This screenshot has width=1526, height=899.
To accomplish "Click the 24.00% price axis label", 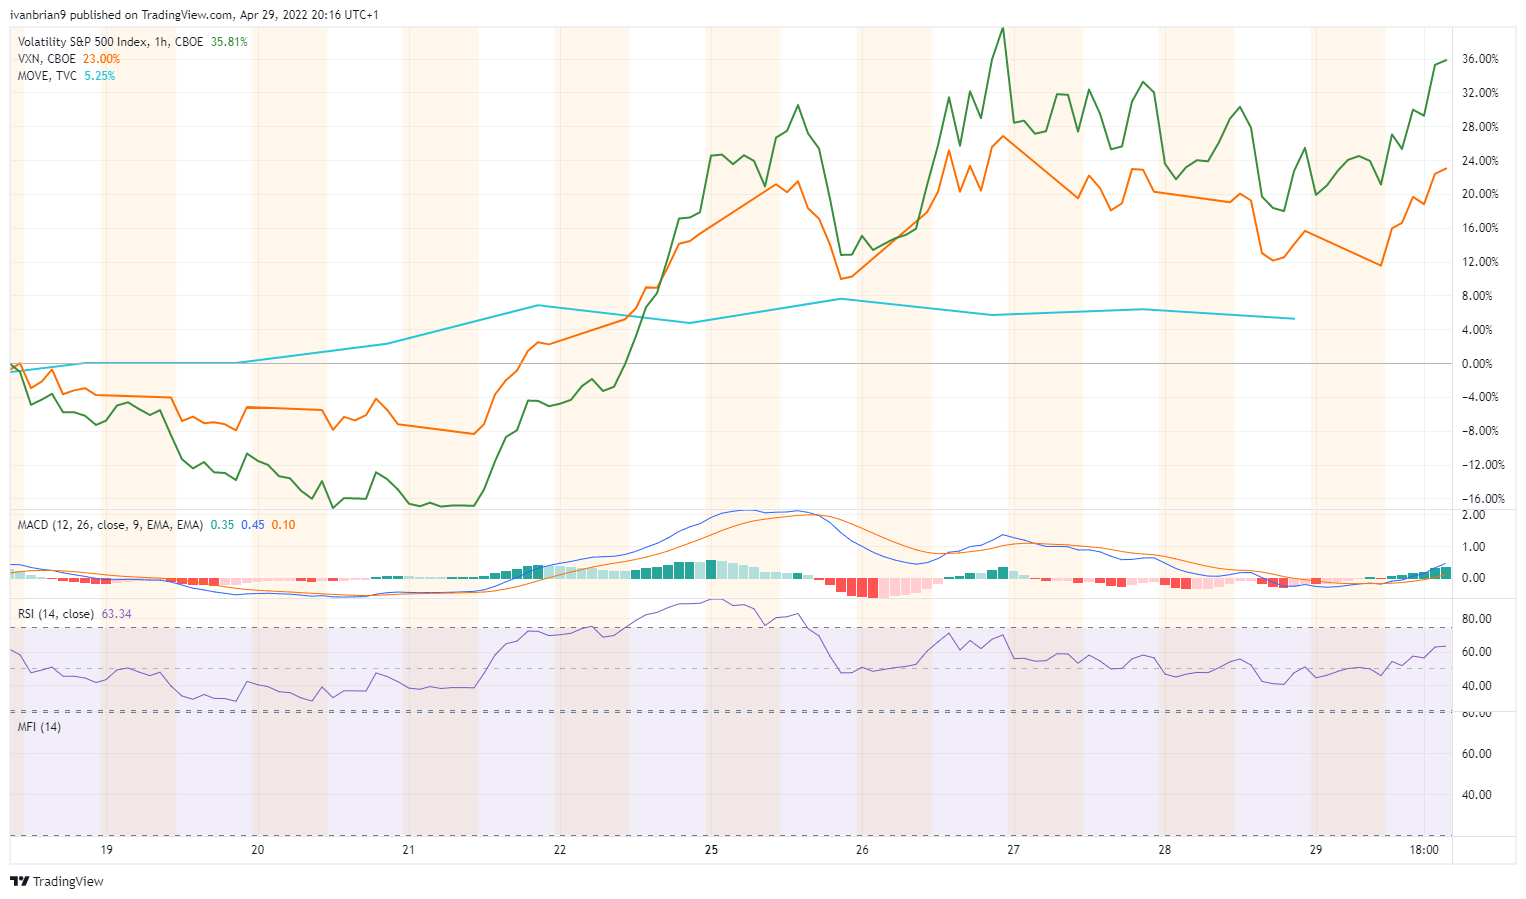I will 1480,161.
